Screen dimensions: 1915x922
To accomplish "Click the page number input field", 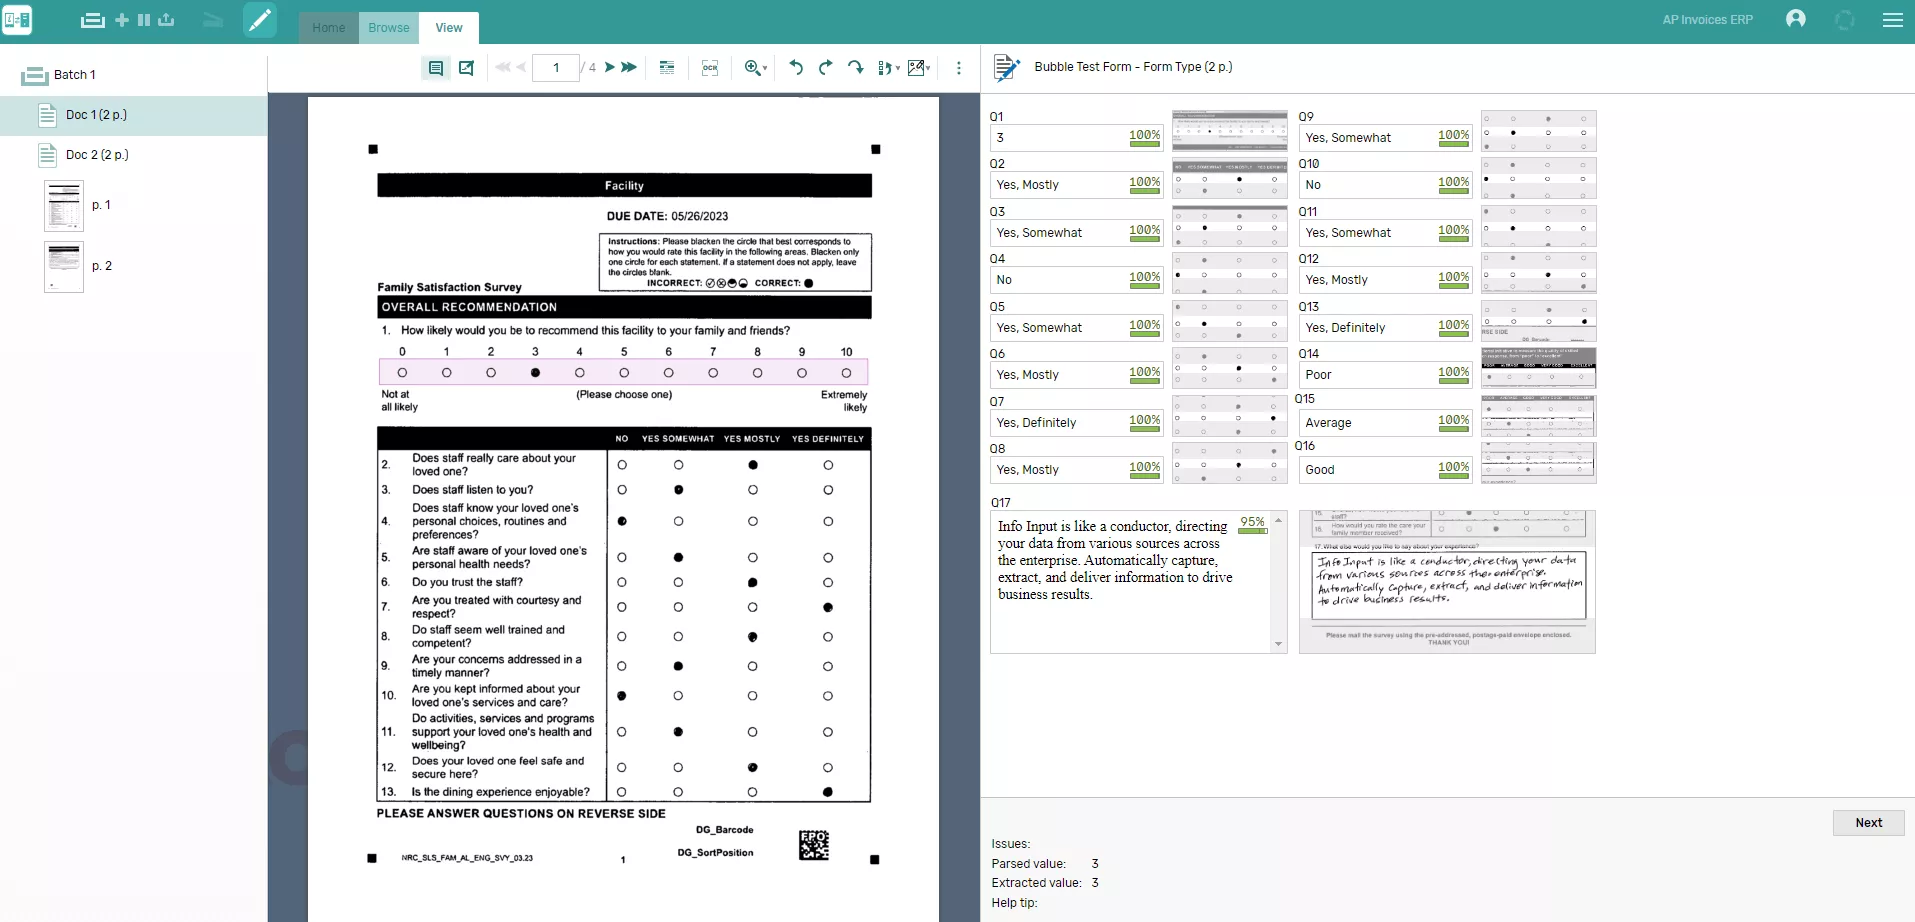I will pos(556,68).
